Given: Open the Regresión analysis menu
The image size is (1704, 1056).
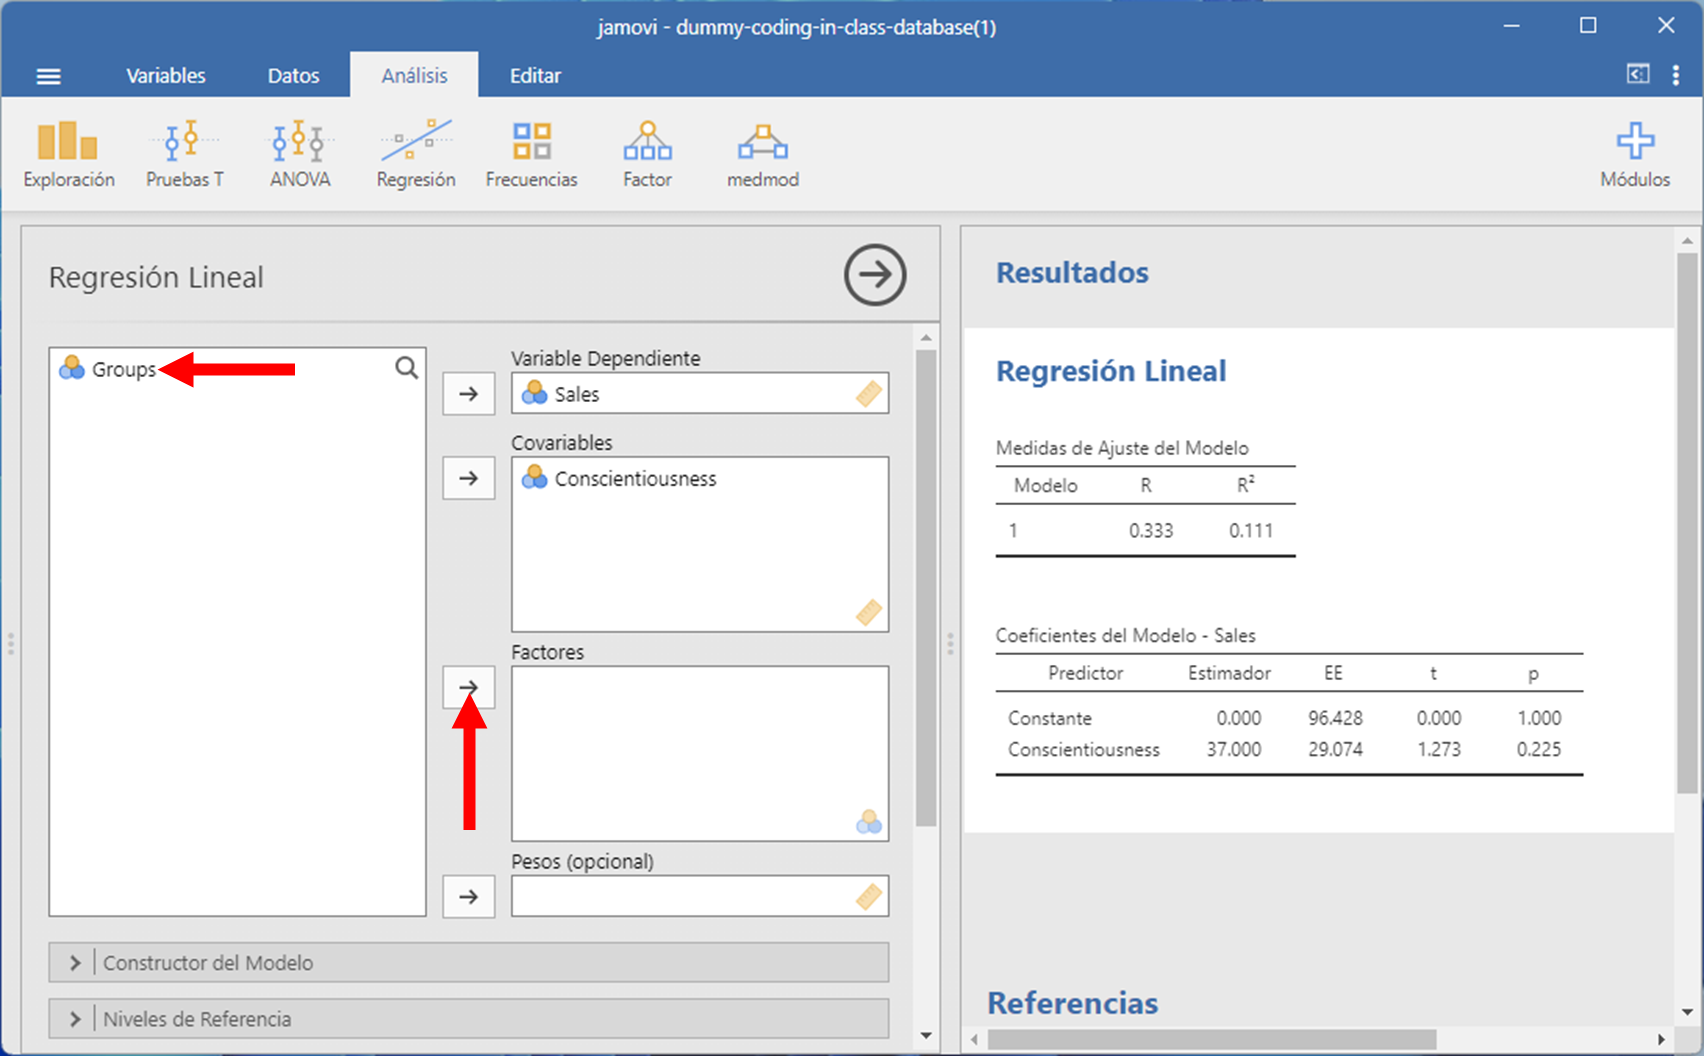Looking at the screenshot, I should coord(416,154).
